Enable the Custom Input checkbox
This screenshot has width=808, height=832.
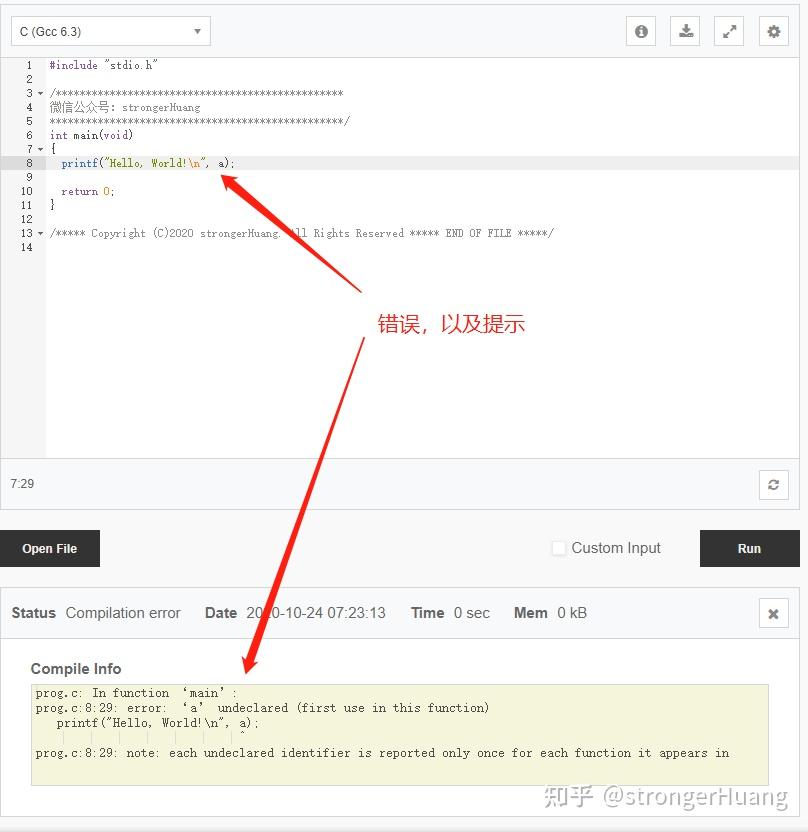click(x=559, y=548)
